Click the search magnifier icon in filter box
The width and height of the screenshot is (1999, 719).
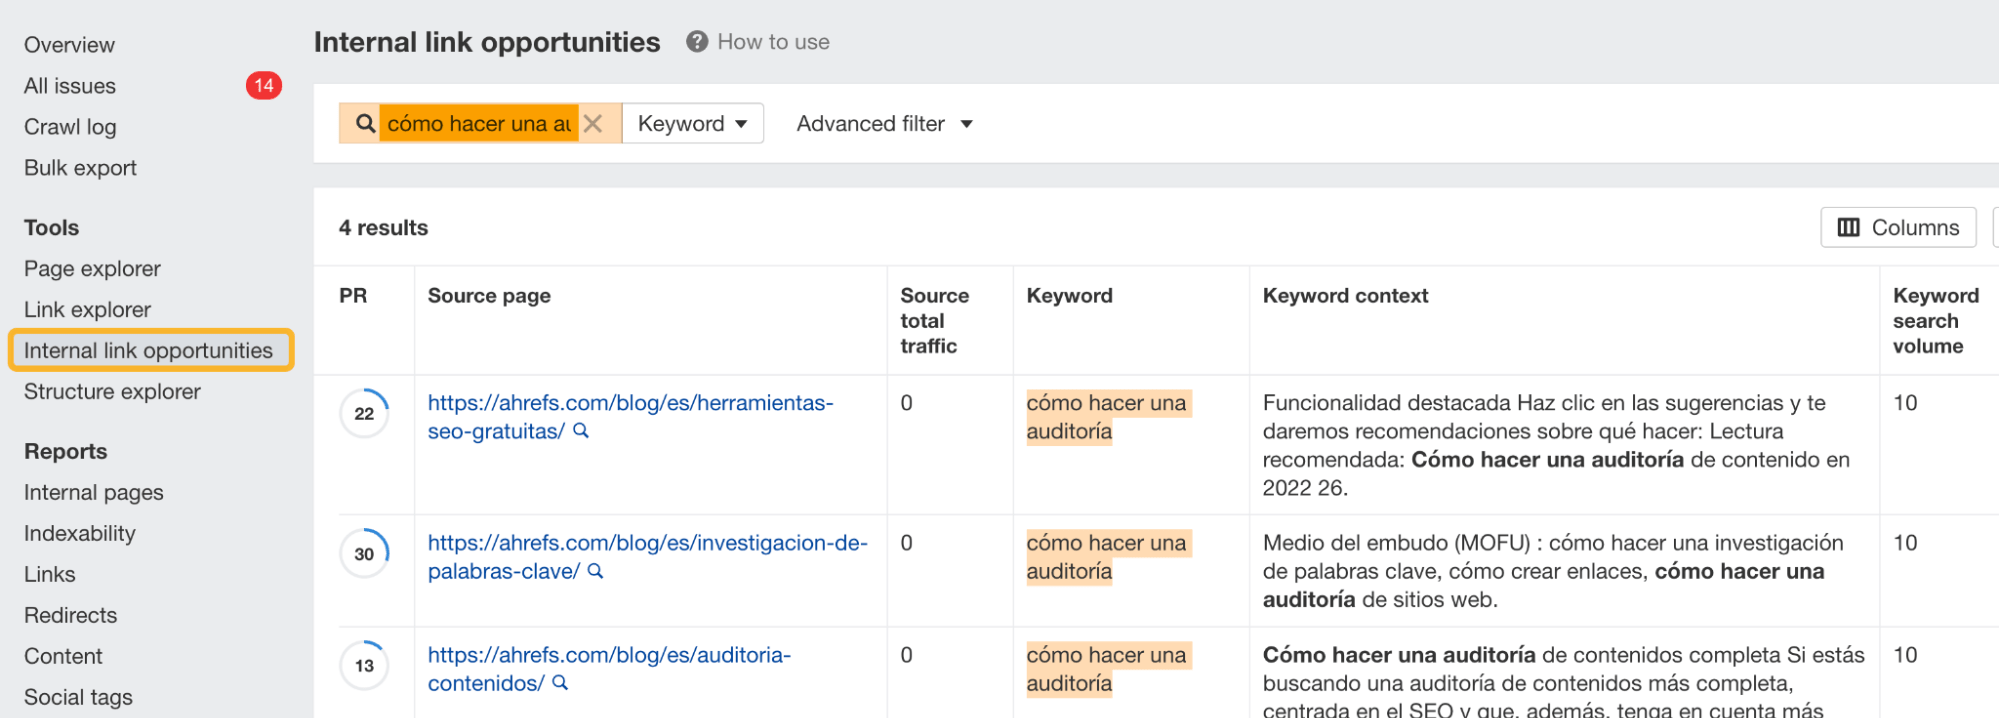click(365, 124)
